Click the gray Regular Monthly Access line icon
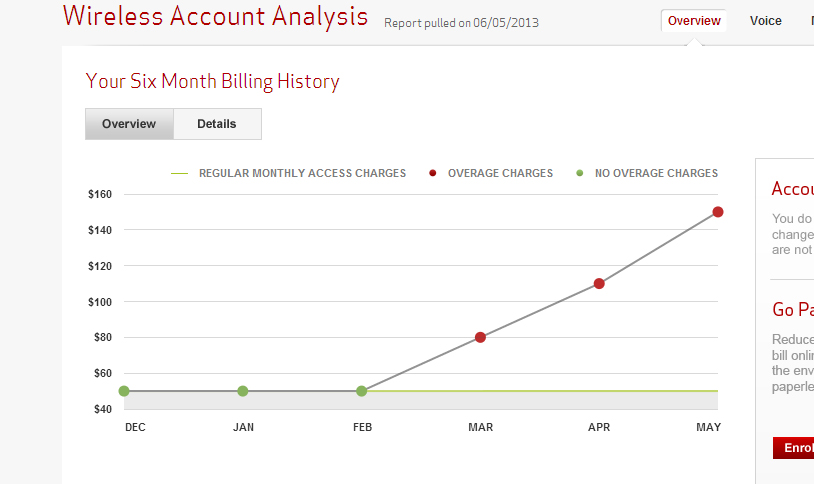Viewport: 814px width, 484px height. pyautogui.click(x=180, y=173)
